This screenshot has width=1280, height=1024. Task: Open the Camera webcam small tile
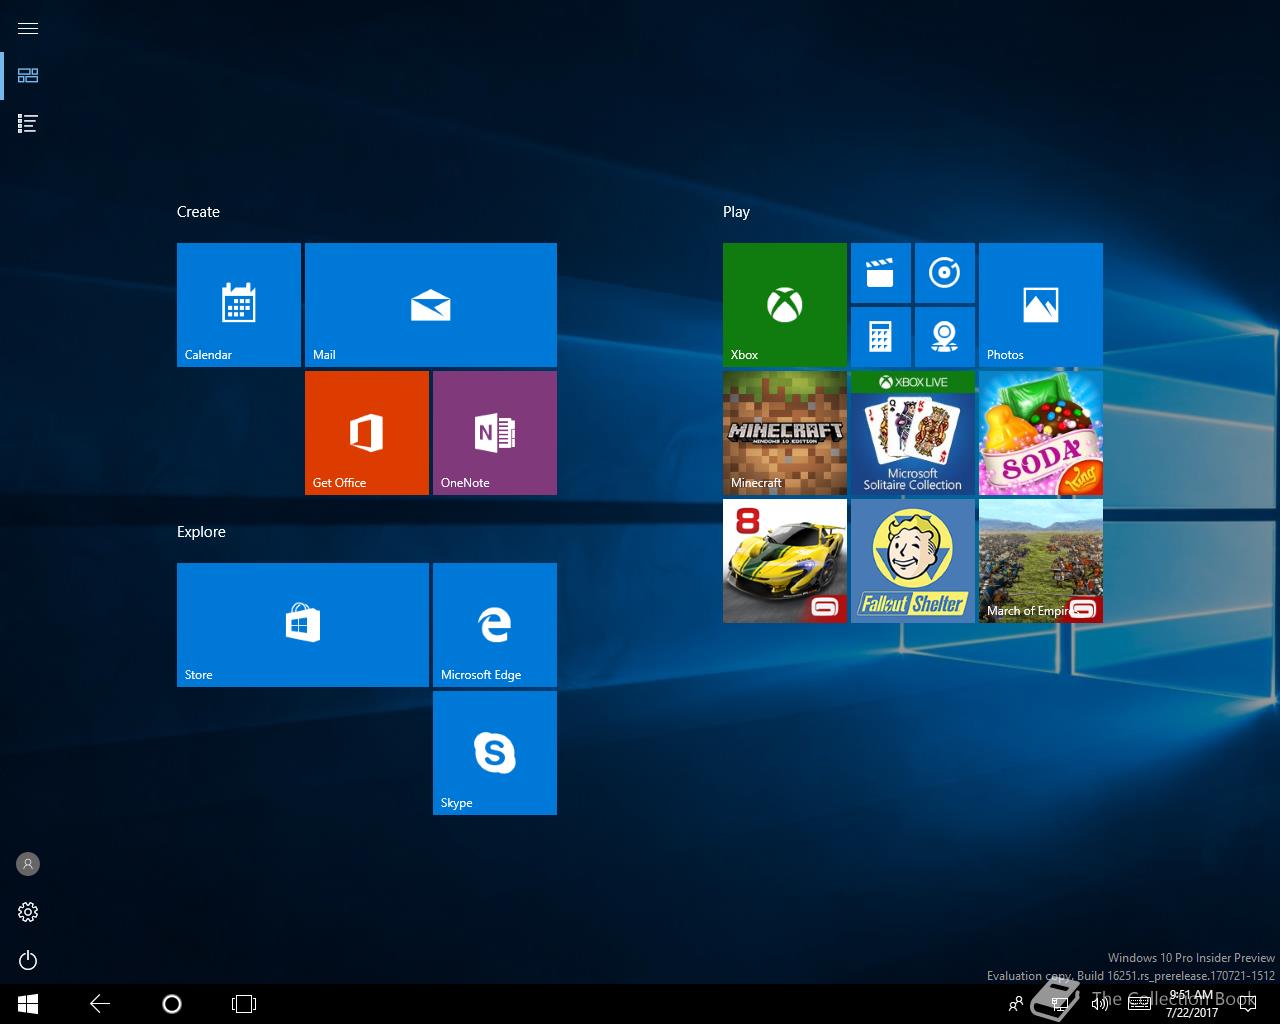pyautogui.click(x=945, y=337)
